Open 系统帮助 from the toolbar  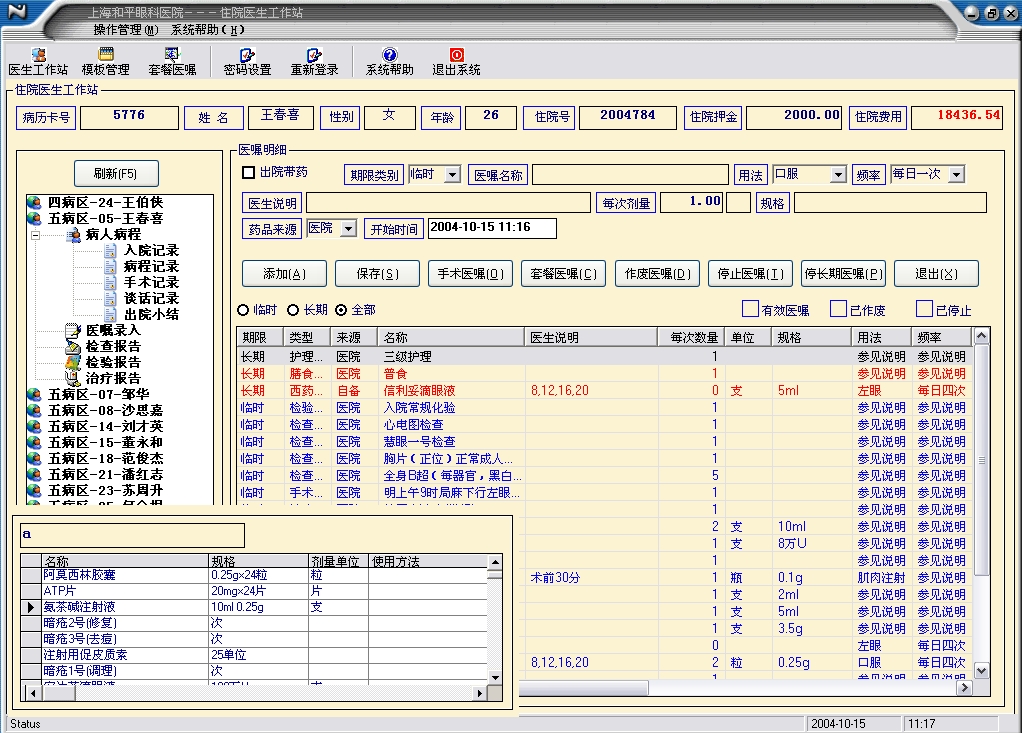389,62
